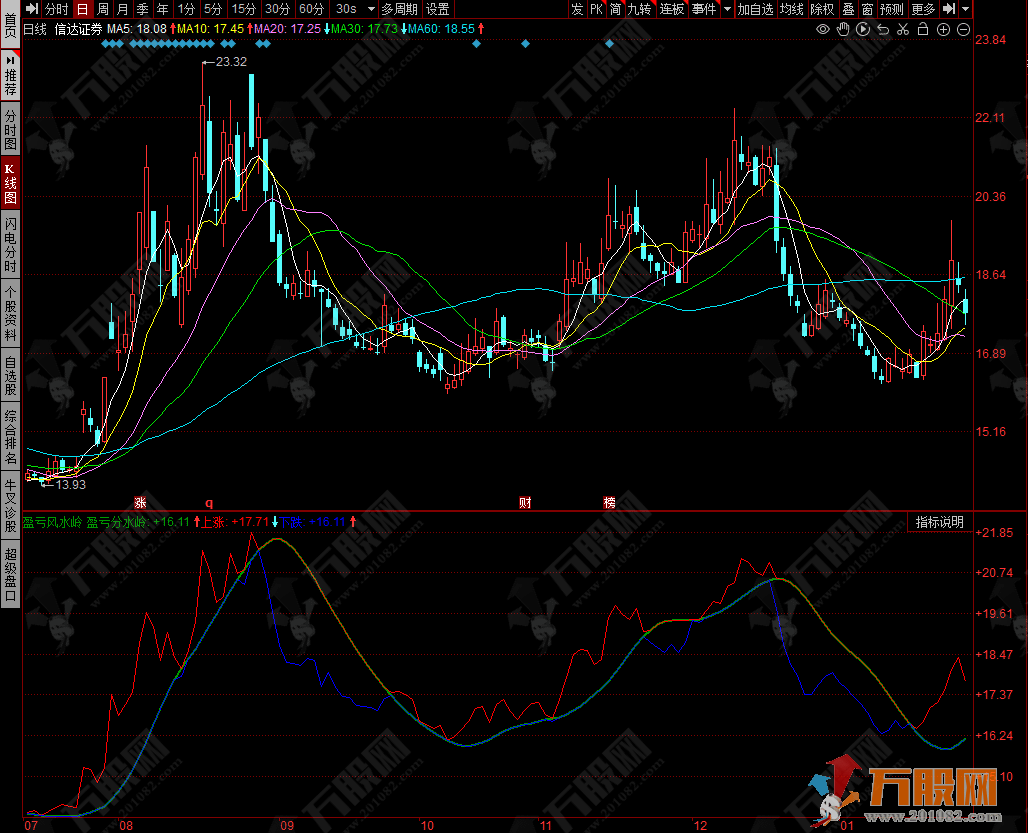Click the left collapse arrow icon before 分时

tap(32, 9)
